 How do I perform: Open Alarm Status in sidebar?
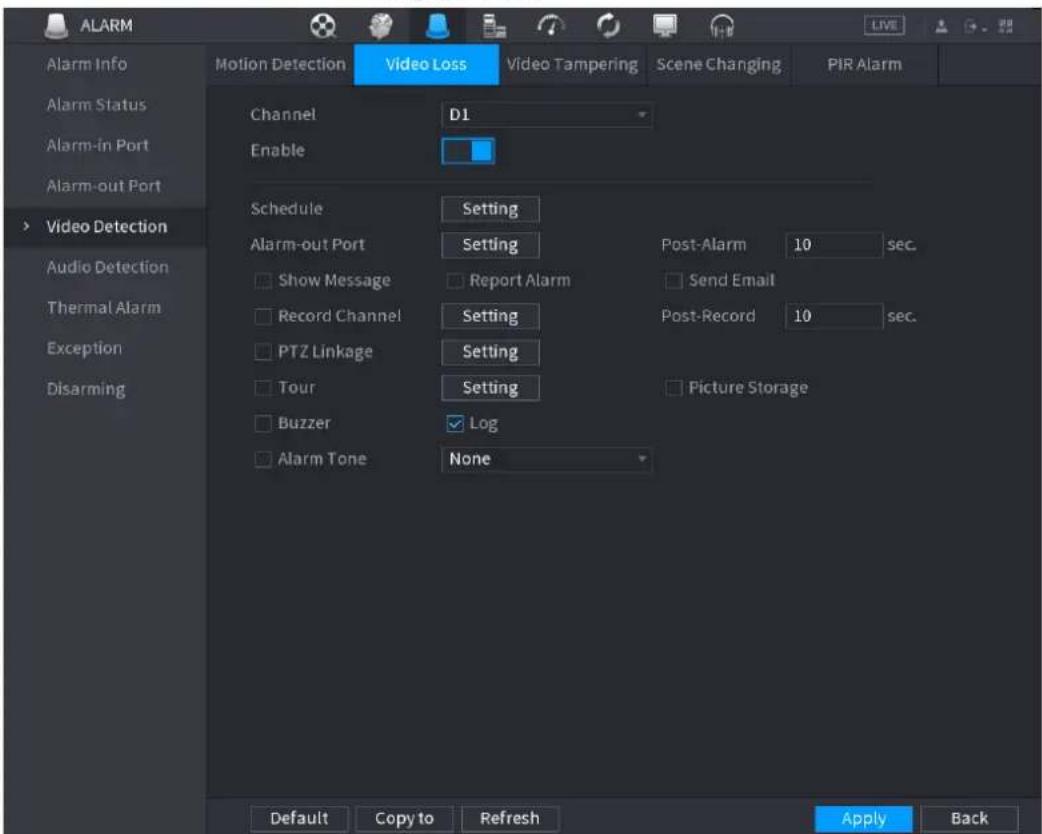click(96, 105)
